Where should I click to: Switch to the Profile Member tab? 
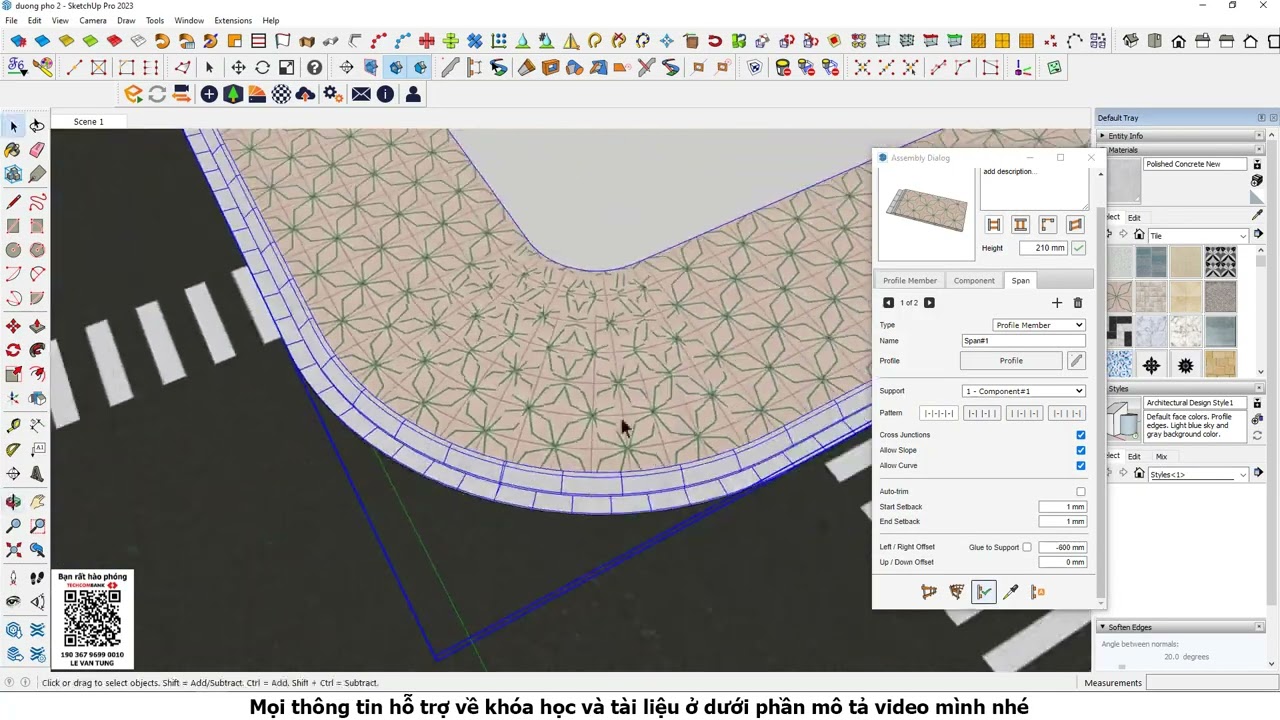click(909, 281)
